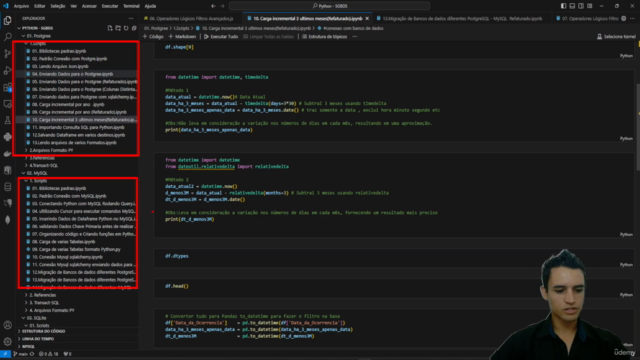Click the editor vertical scrollbar
640x360 pixels.
click(x=638, y=126)
